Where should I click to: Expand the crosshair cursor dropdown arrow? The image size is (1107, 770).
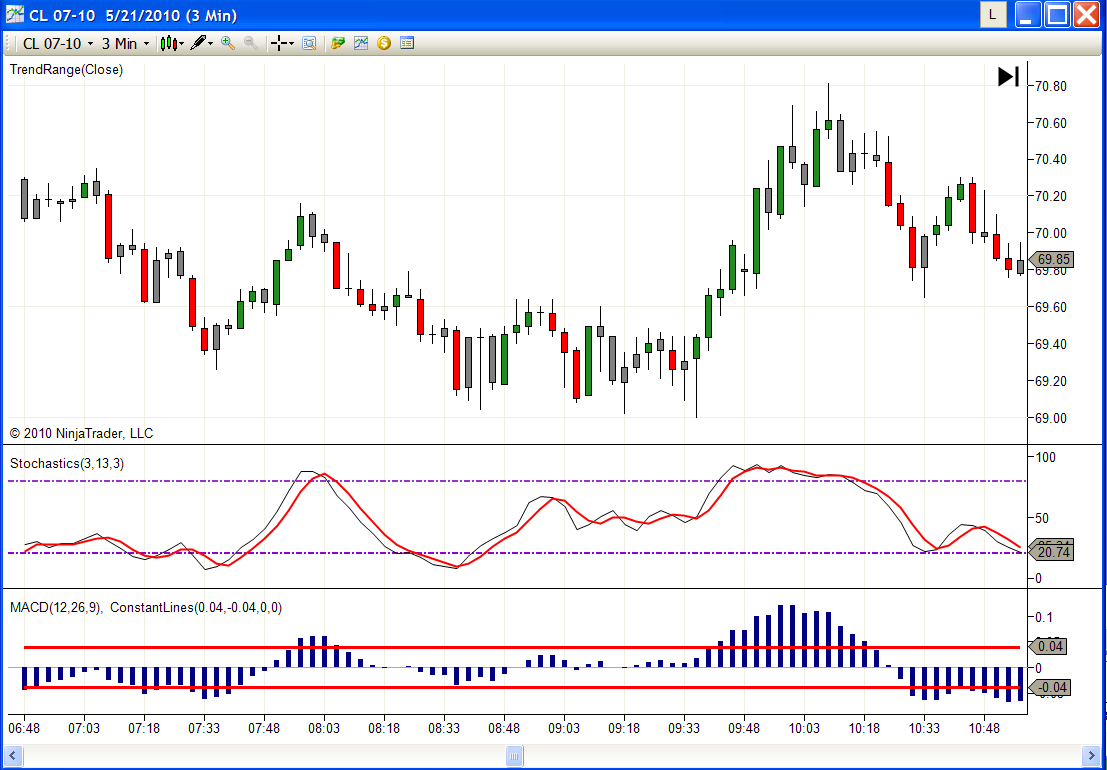click(x=291, y=44)
